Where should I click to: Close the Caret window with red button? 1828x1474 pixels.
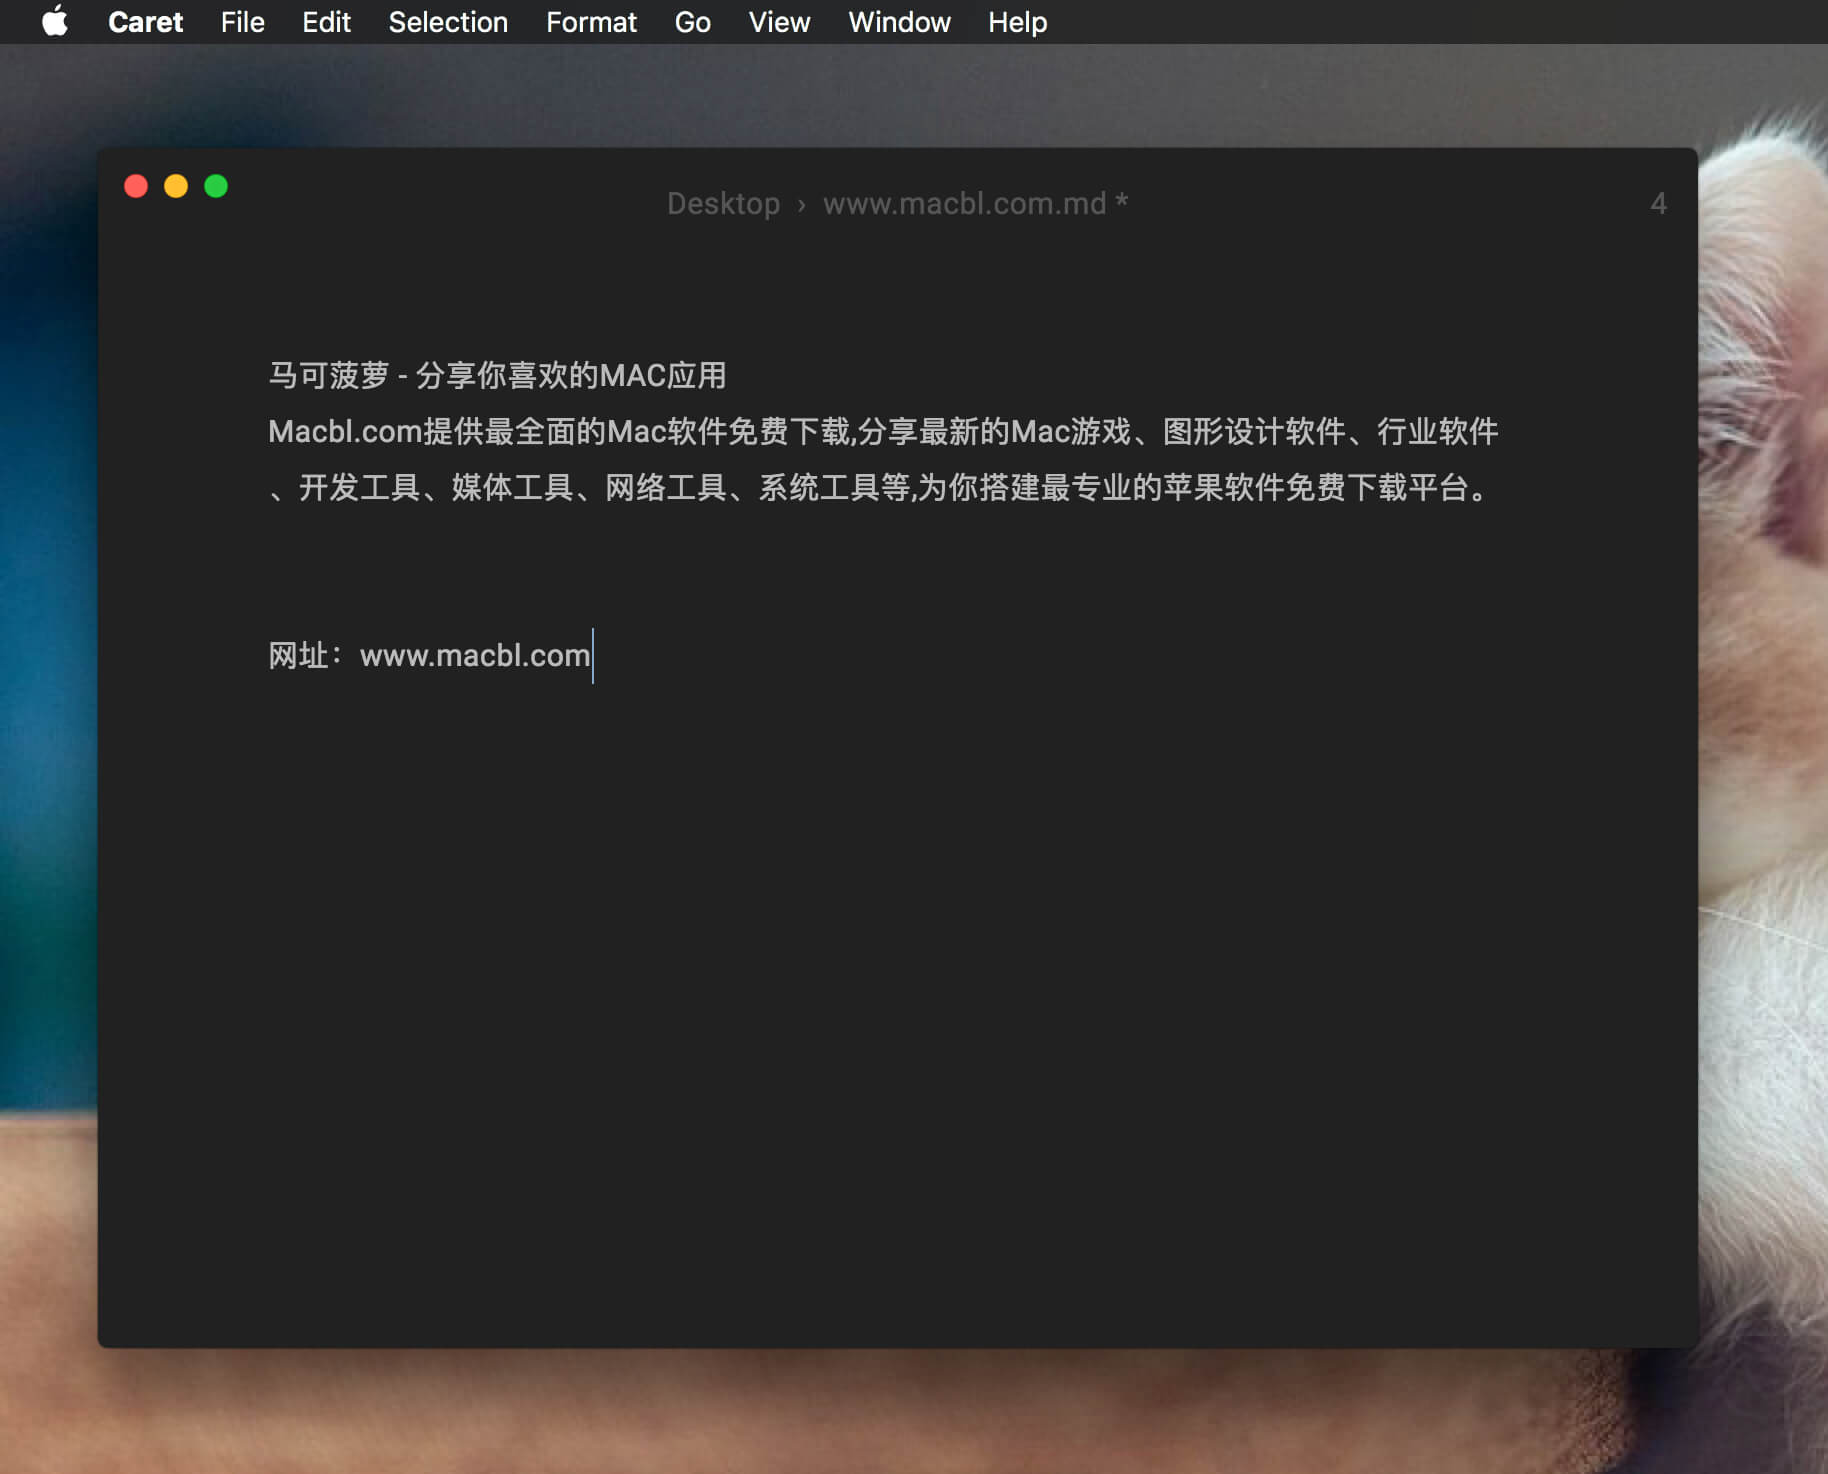(x=136, y=186)
